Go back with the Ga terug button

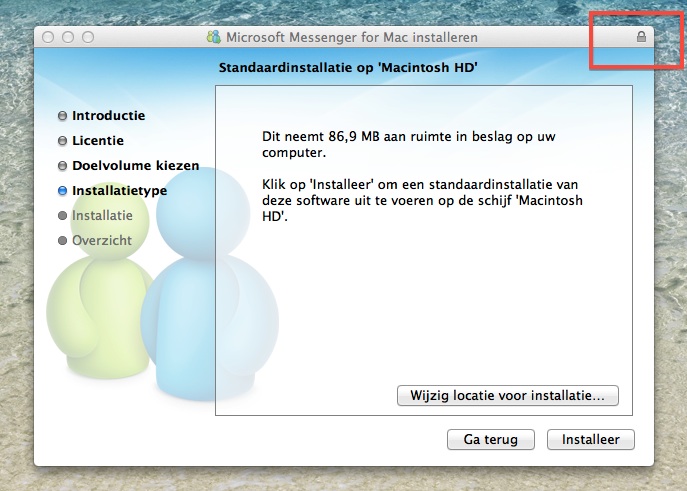[x=491, y=439]
